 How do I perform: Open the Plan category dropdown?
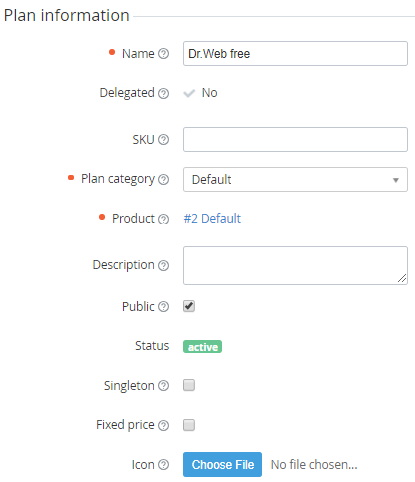[295, 180]
